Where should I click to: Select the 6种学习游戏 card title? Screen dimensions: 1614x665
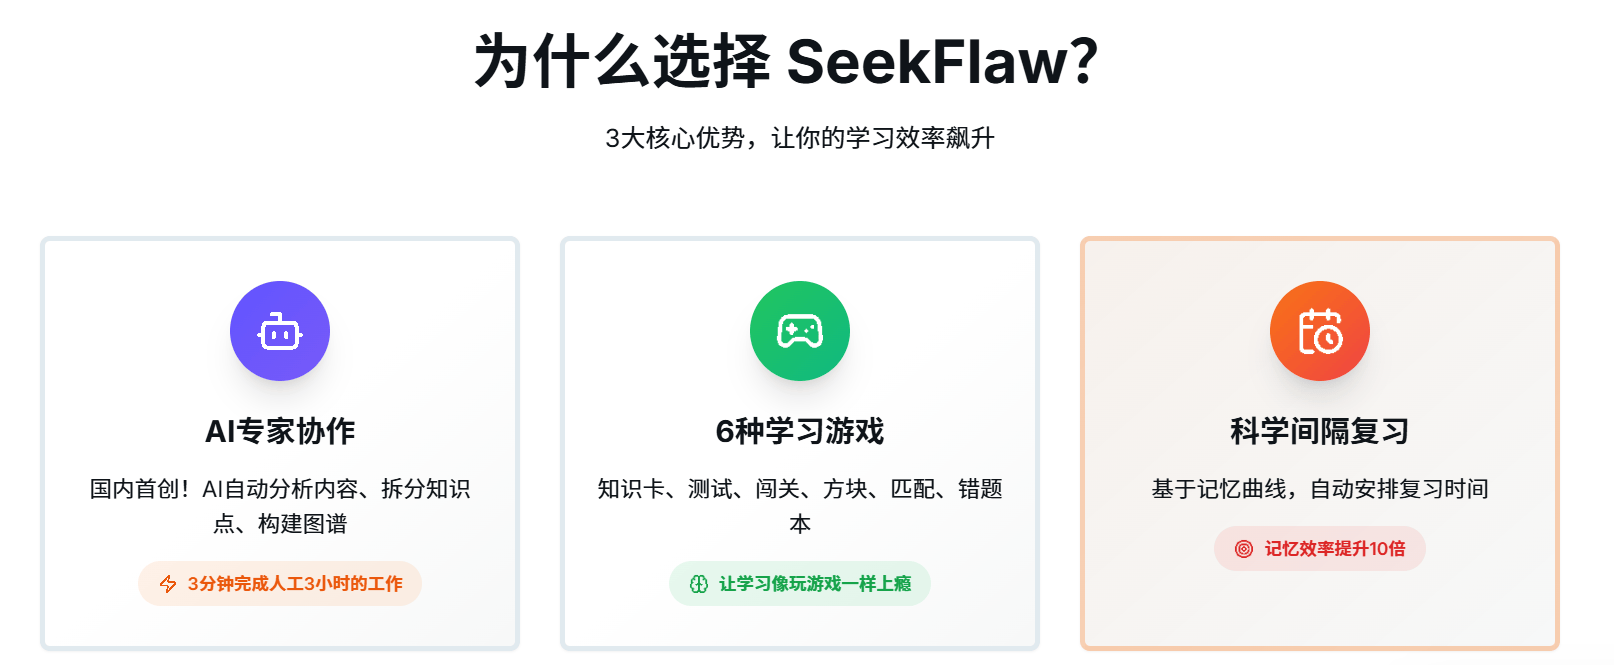pos(800,431)
